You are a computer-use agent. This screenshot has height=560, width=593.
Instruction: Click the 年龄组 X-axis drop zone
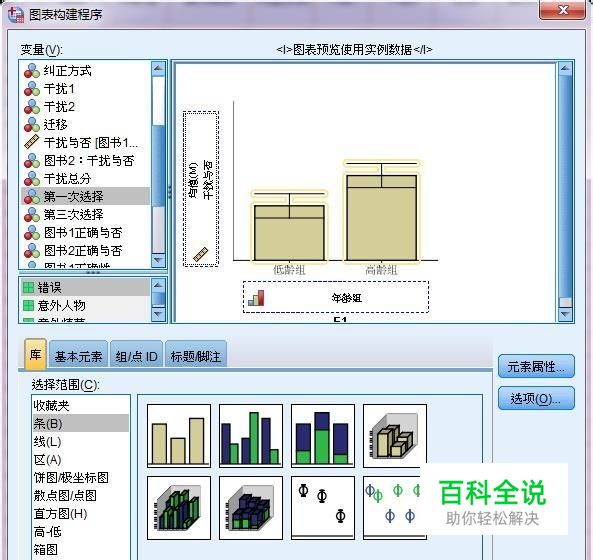tap(336, 297)
